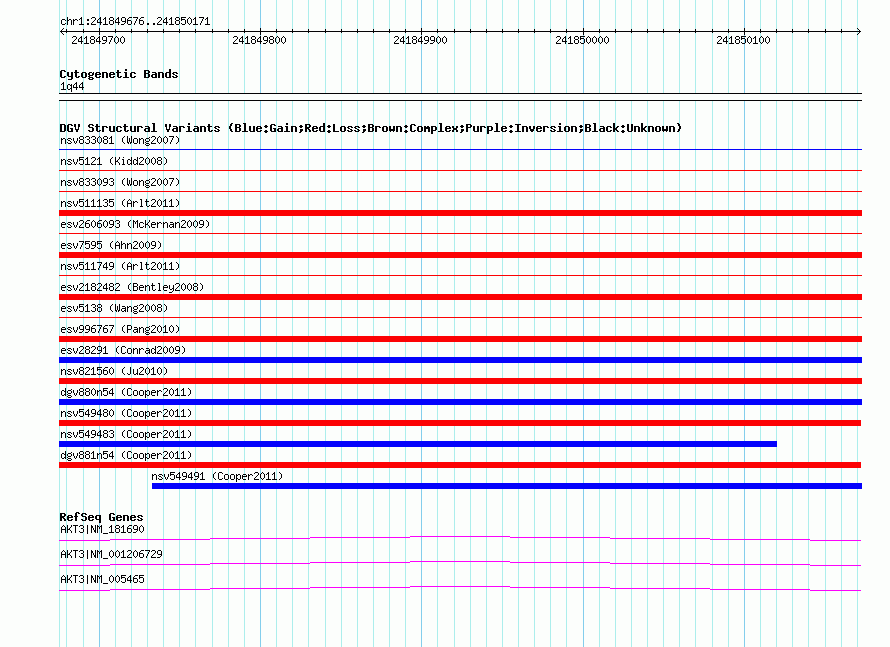The width and height of the screenshot is (890, 647).
Task: Click the Cytogenetic Bands track title
Action: tap(119, 74)
